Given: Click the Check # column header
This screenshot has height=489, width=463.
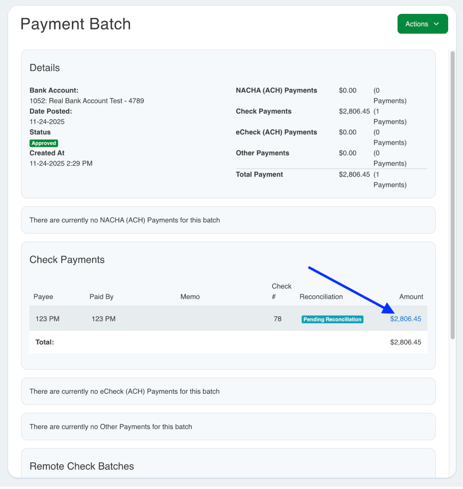Looking at the screenshot, I should [x=281, y=291].
